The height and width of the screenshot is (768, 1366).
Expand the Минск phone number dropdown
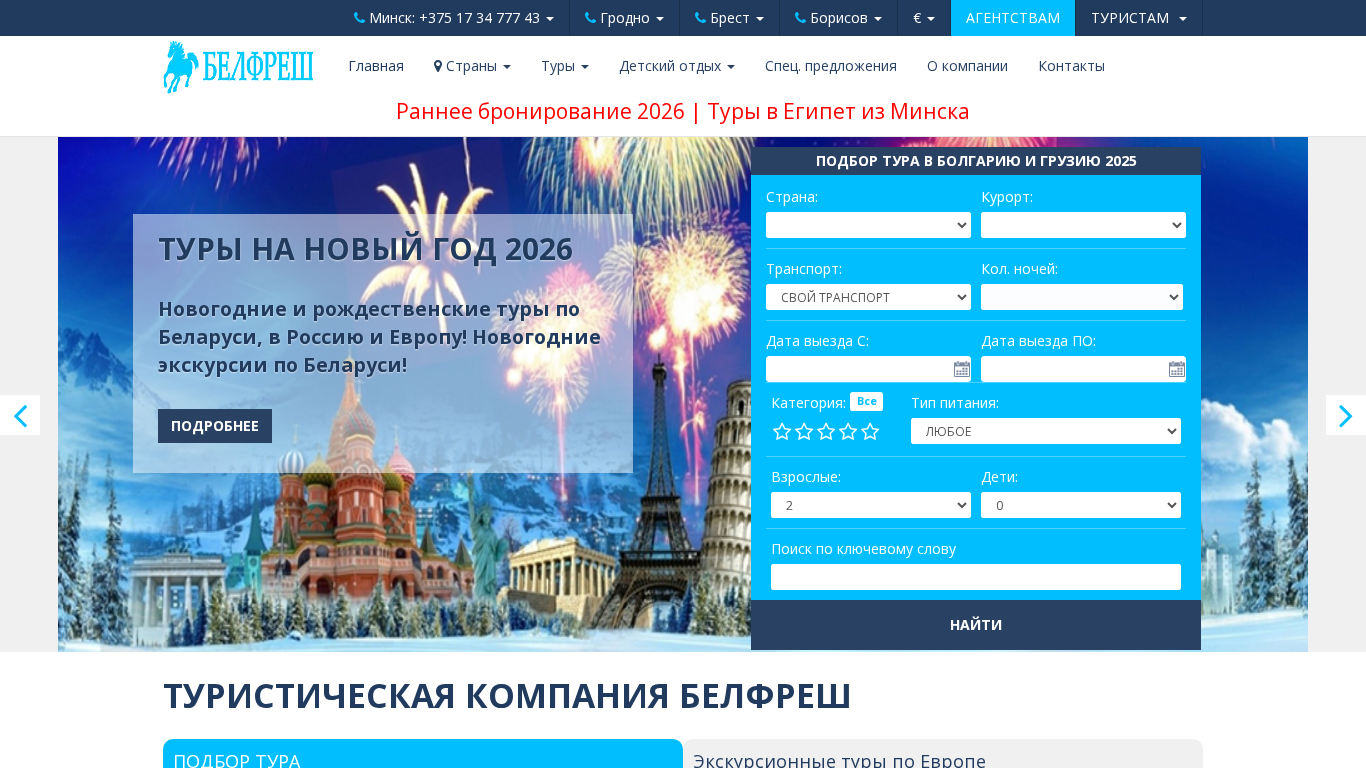(x=454, y=18)
